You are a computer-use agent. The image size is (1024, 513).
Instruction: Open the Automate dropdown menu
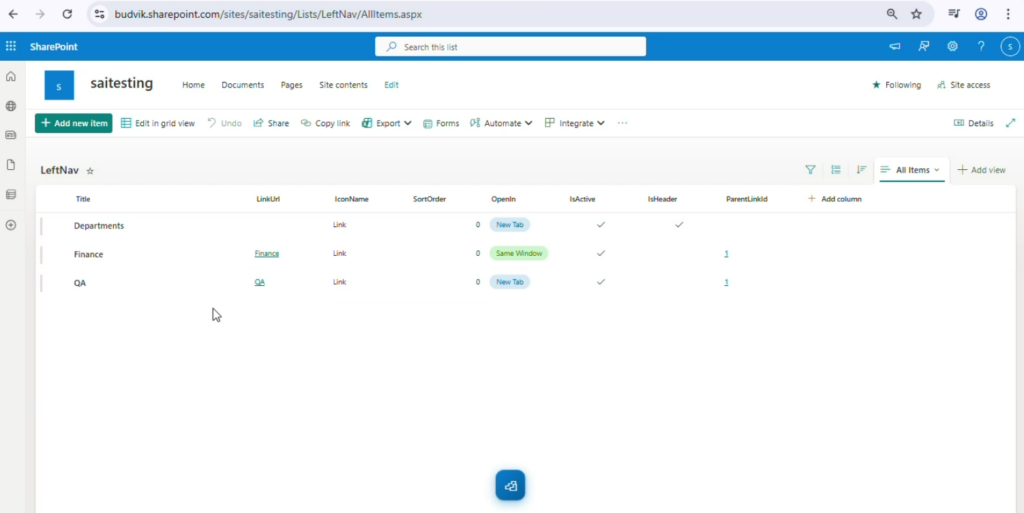[502, 123]
